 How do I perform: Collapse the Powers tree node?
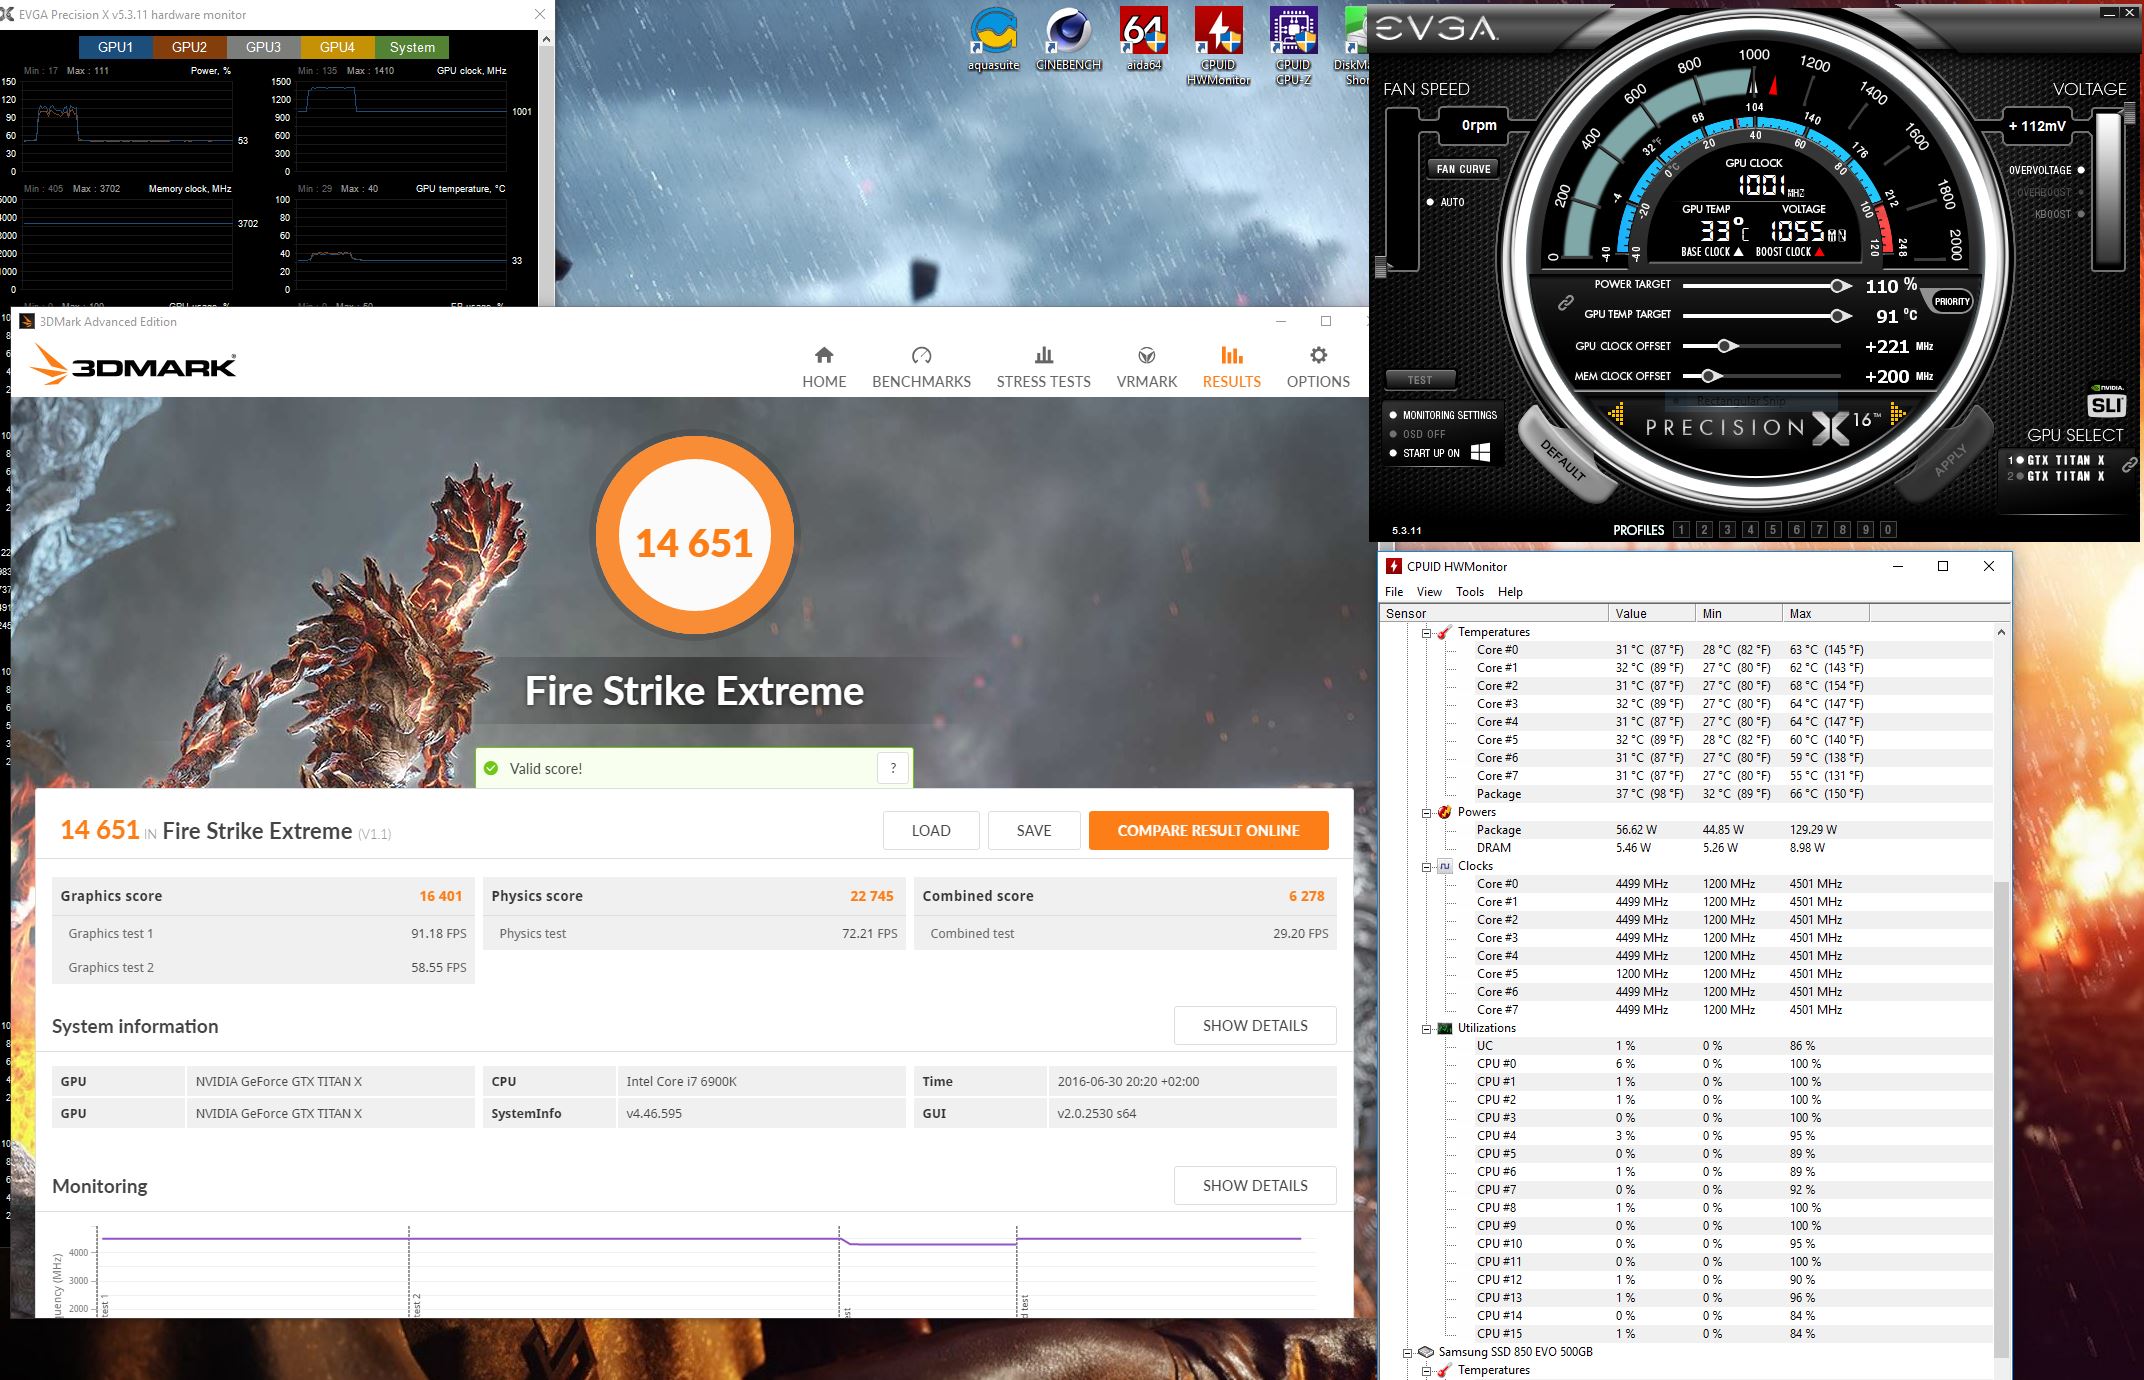pyautogui.click(x=1427, y=812)
